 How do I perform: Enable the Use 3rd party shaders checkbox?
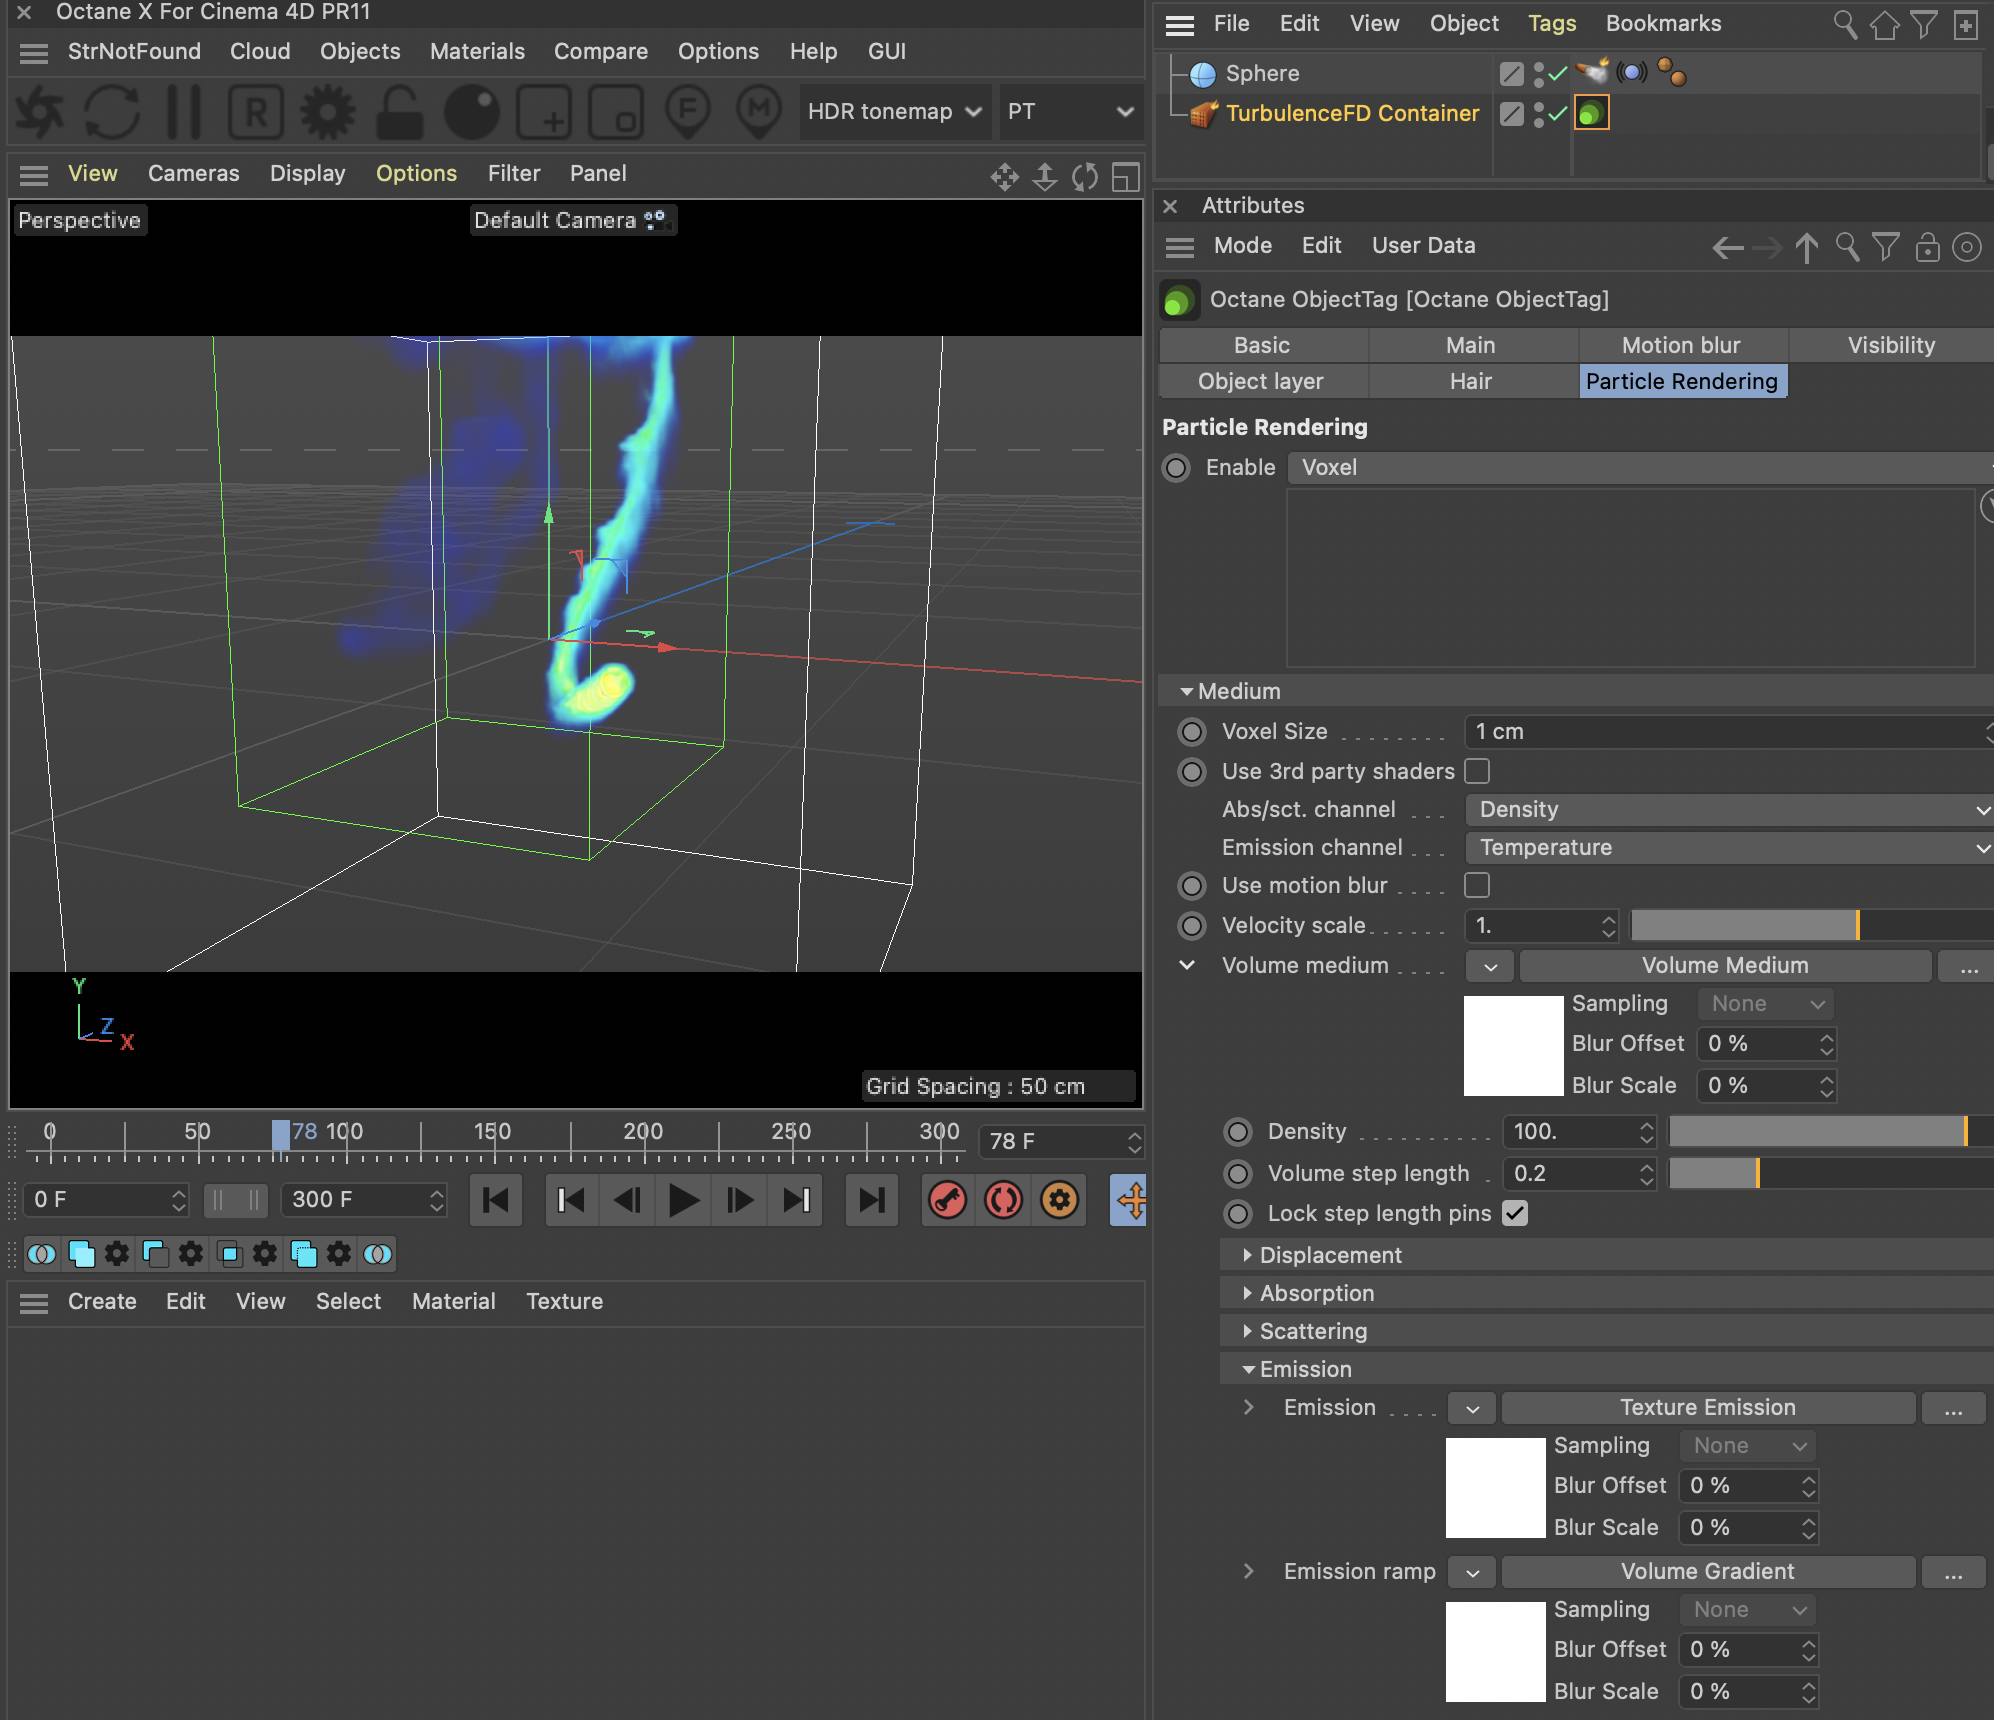pos(1477,771)
